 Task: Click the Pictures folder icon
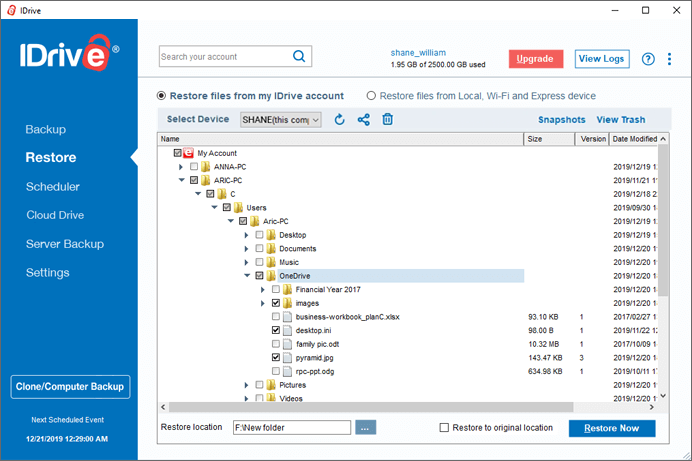[x=271, y=385]
